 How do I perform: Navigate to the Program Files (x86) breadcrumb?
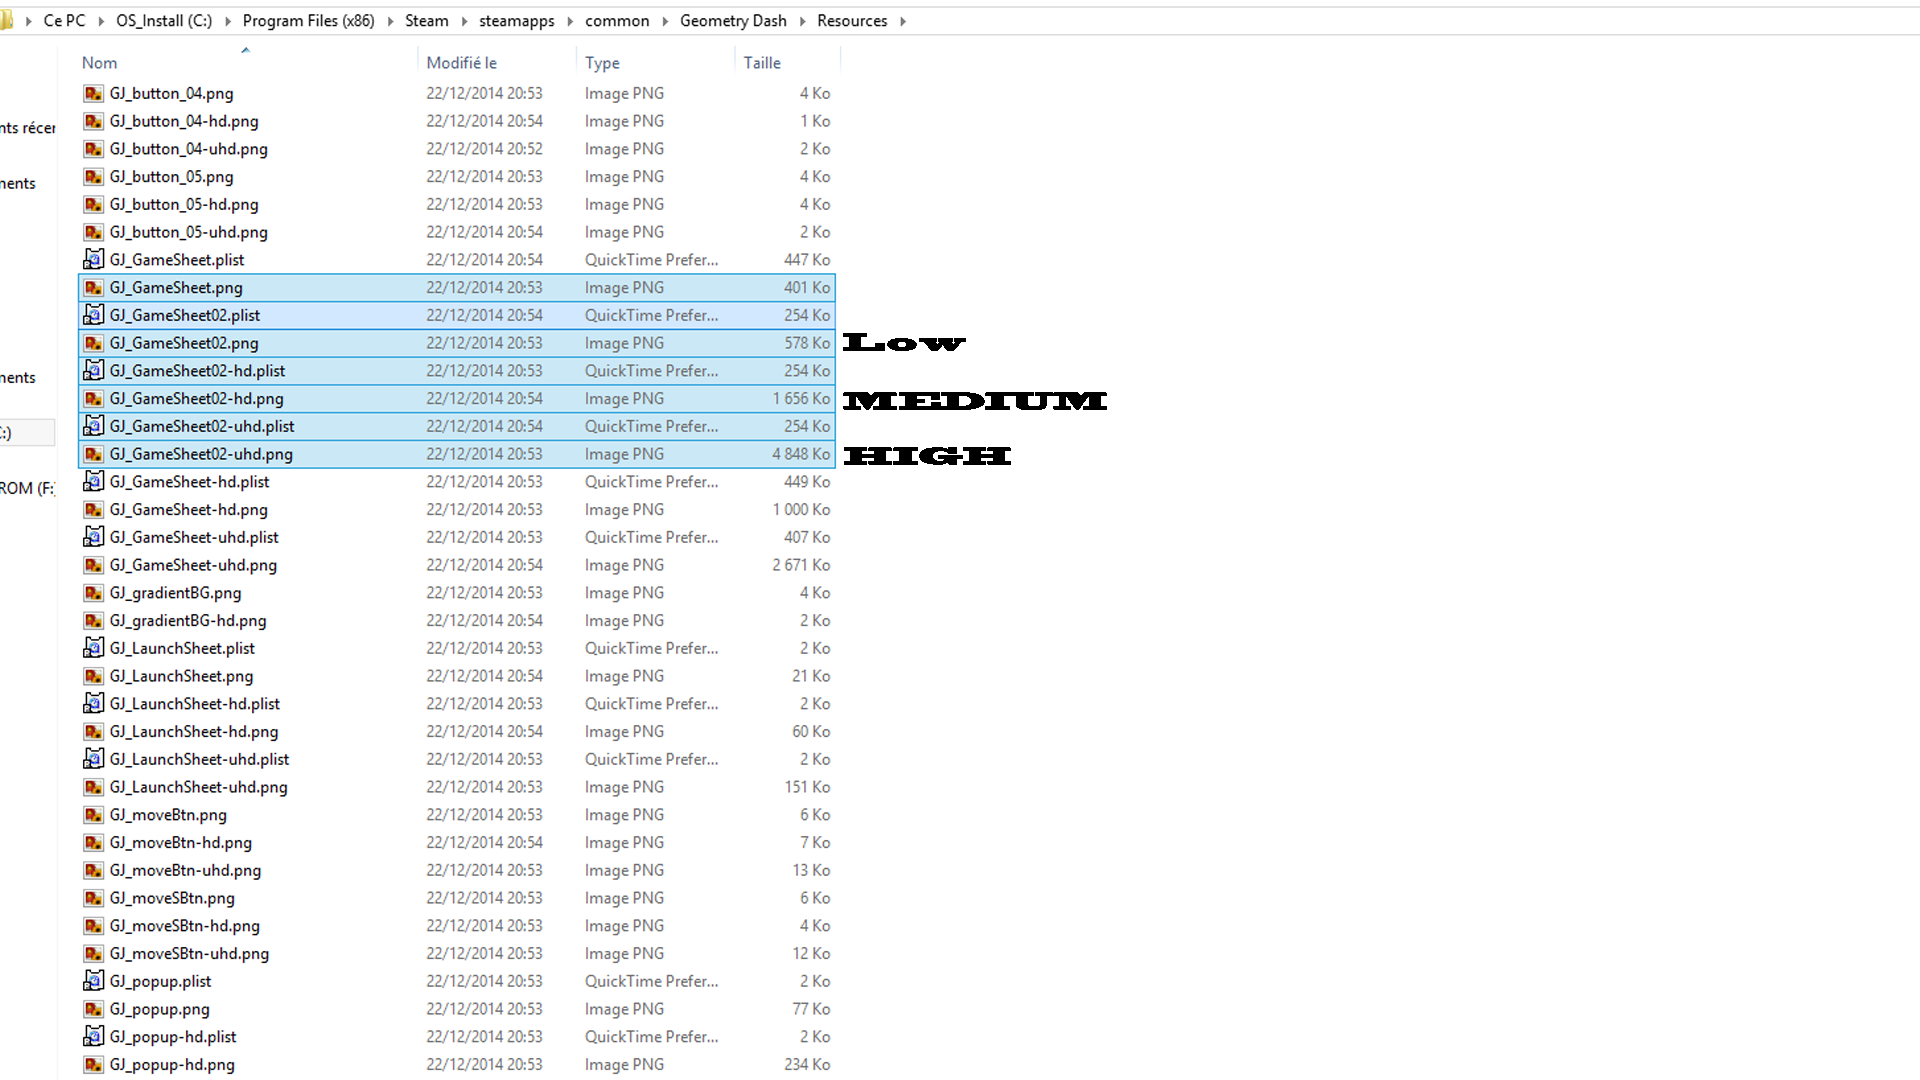(308, 21)
